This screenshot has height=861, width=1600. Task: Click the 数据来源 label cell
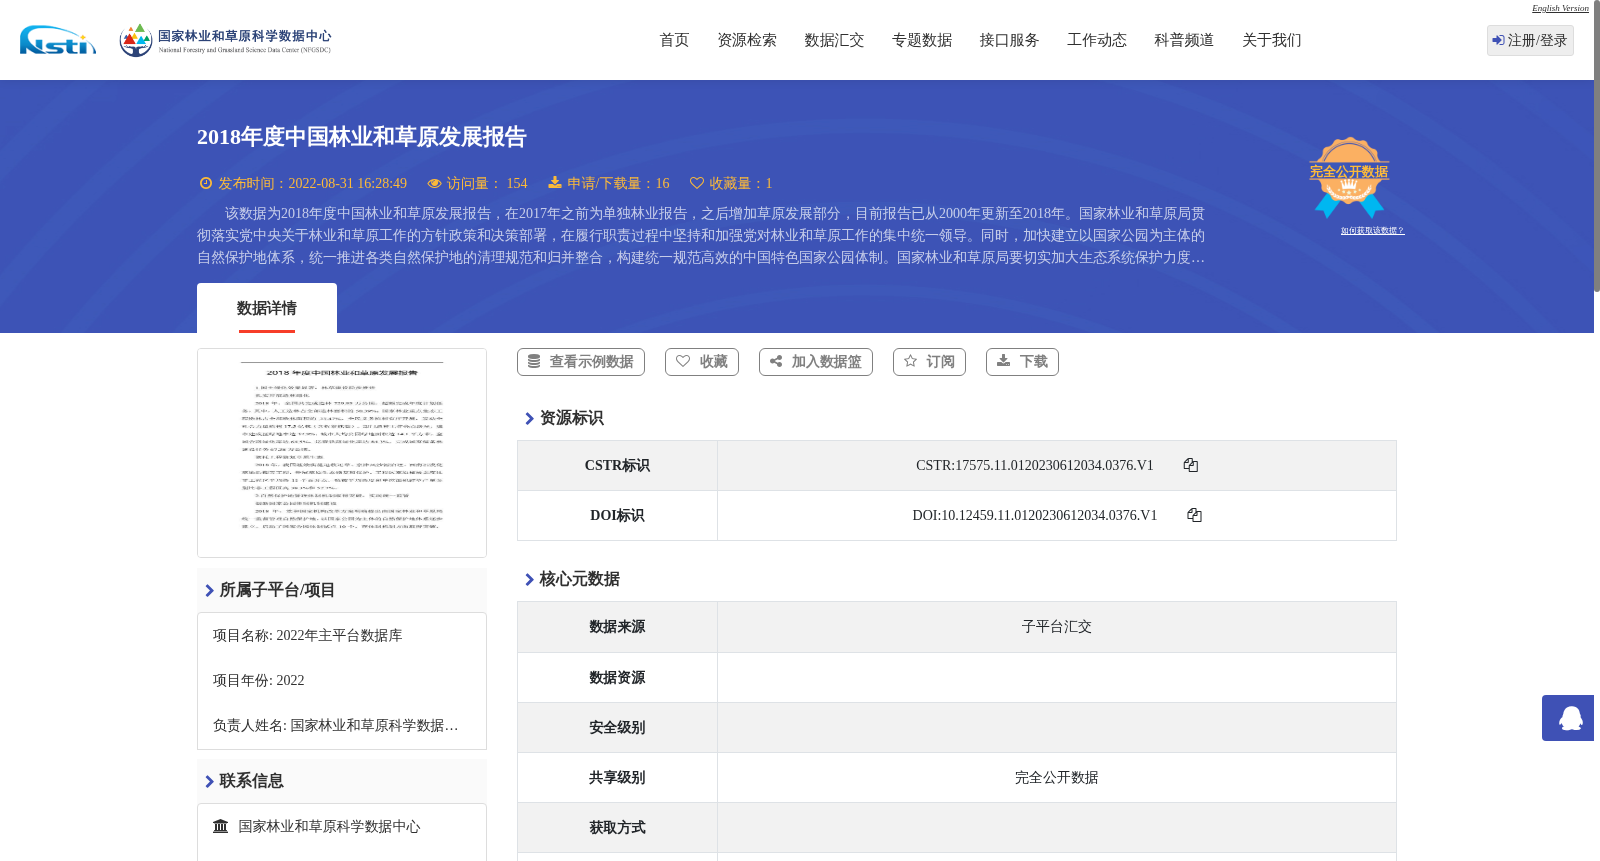[617, 627]
